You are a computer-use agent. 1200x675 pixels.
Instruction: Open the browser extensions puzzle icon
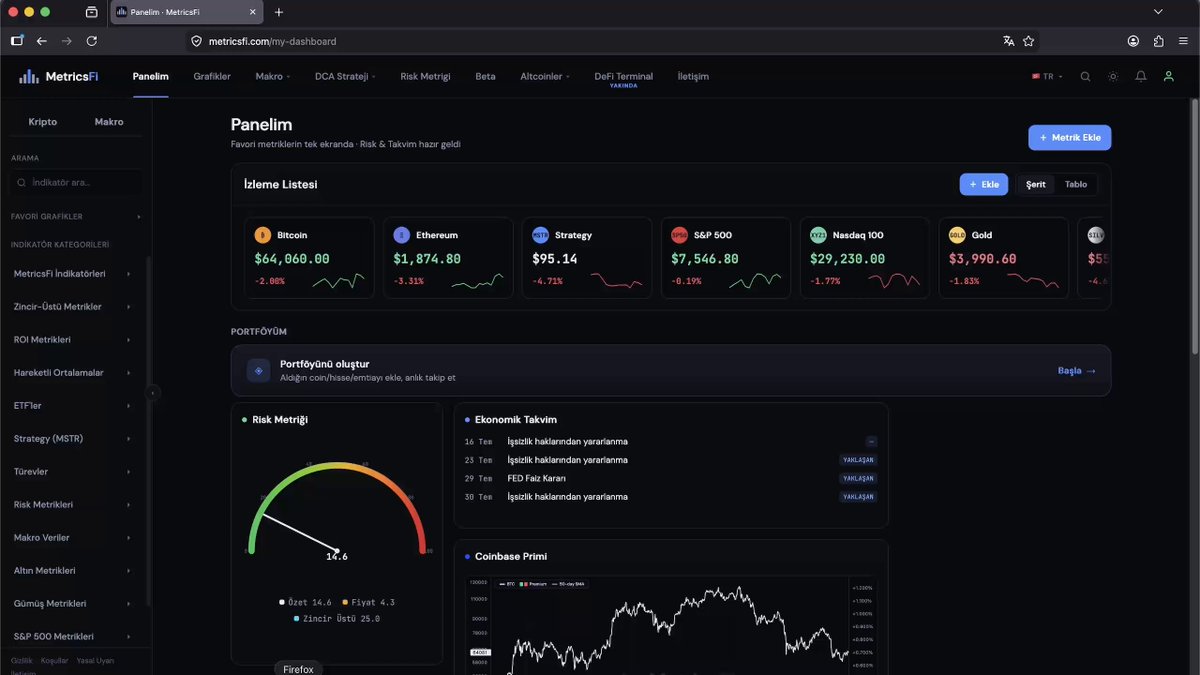(x=1159, y=41)
